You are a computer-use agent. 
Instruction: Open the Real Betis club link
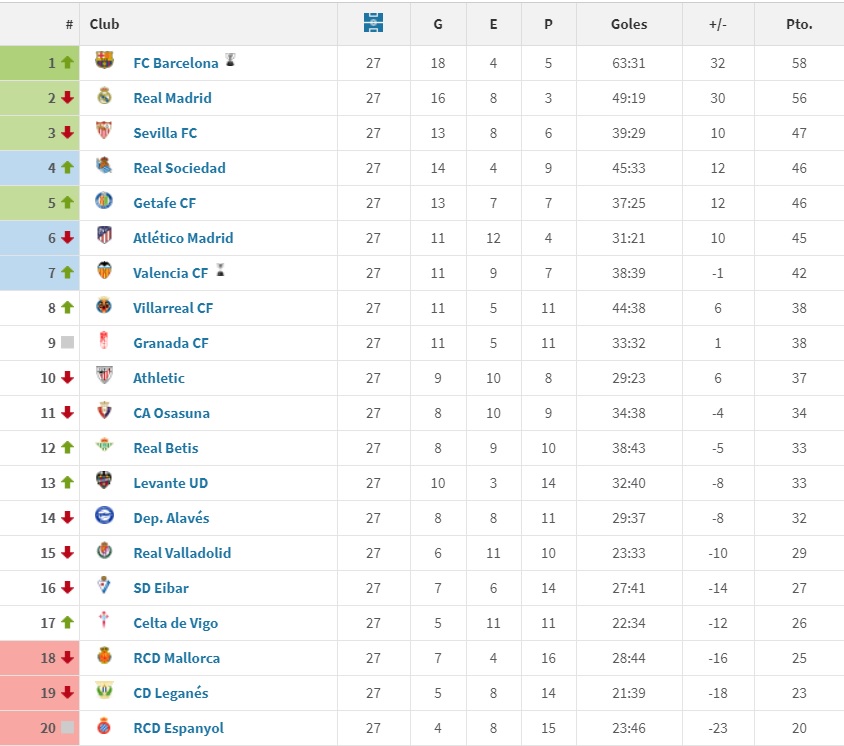[x=166, y=448]
